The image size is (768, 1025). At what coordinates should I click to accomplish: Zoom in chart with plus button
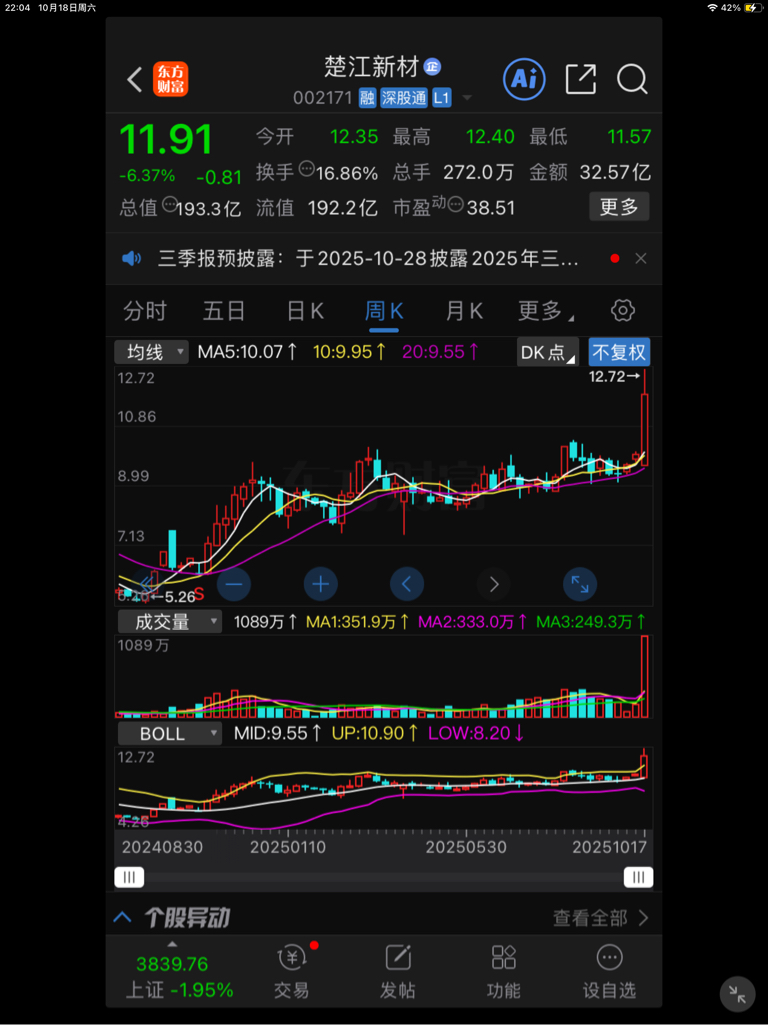point(320,584)
